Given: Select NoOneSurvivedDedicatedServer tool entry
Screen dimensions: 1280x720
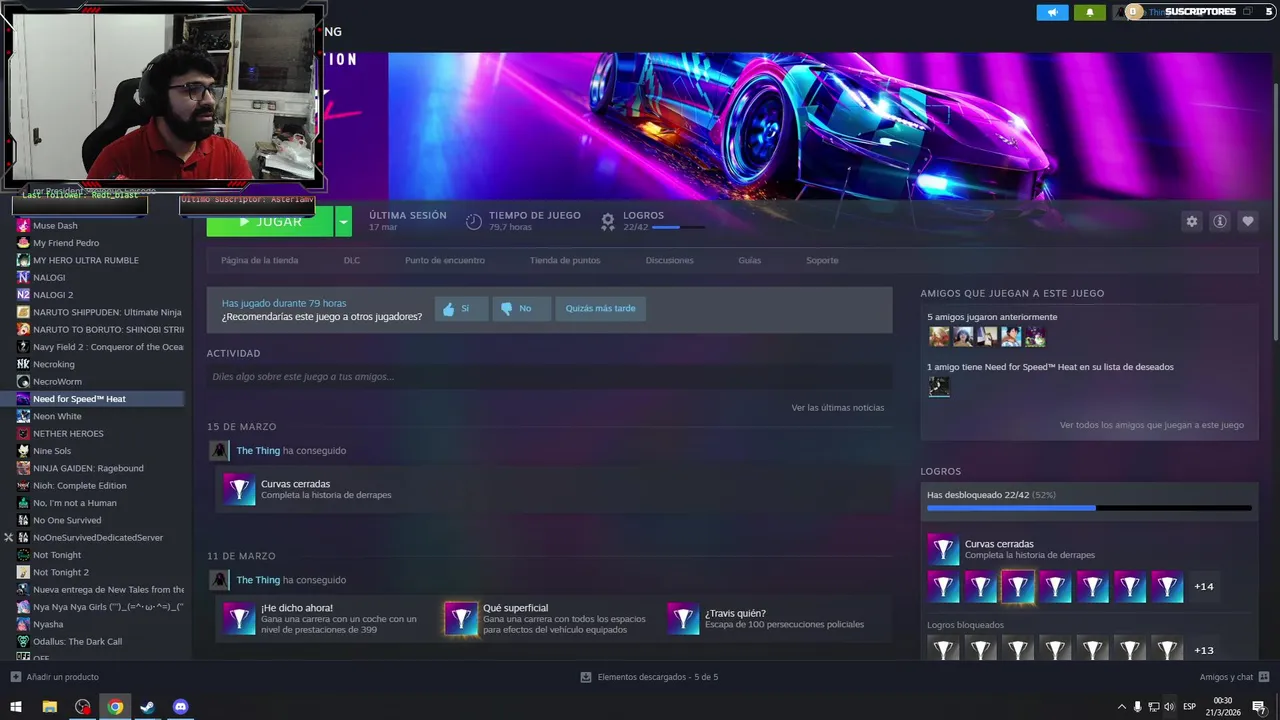Looking at the screenshot, I should tap(98, 538).
